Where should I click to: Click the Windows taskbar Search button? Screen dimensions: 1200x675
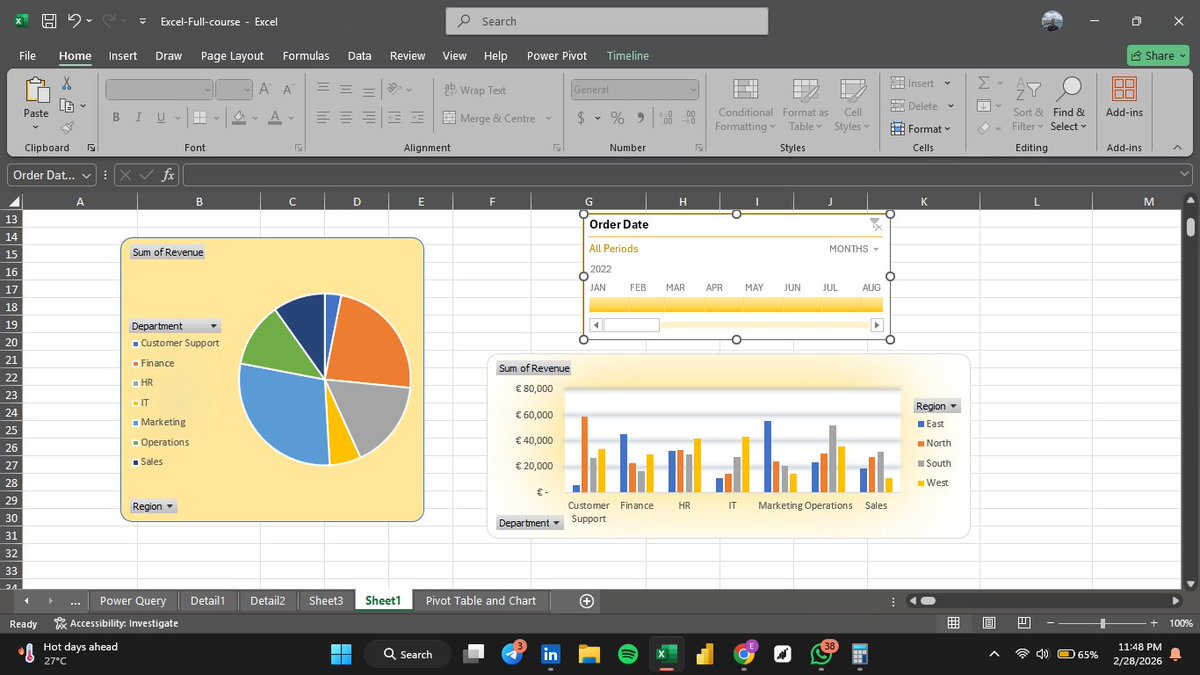407,654
